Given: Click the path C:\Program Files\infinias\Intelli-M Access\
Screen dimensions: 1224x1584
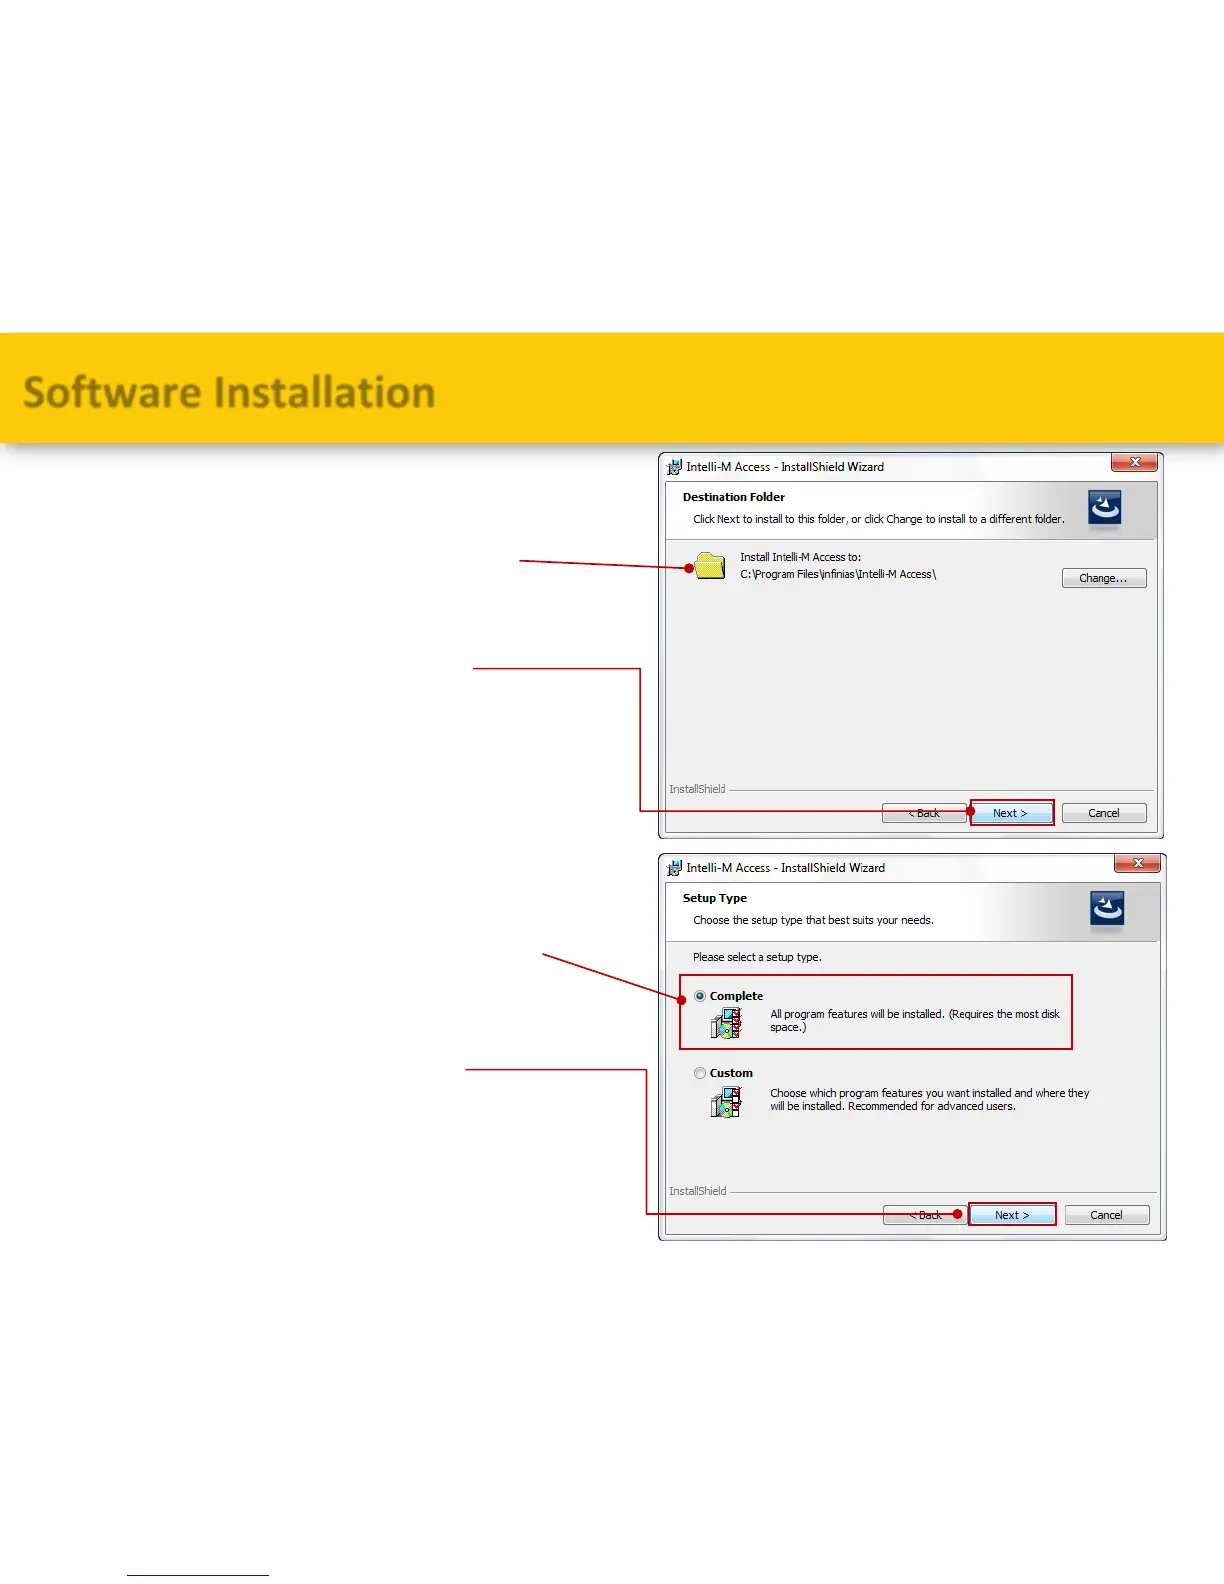Looking at the screenshot, I should click(838, 574).
